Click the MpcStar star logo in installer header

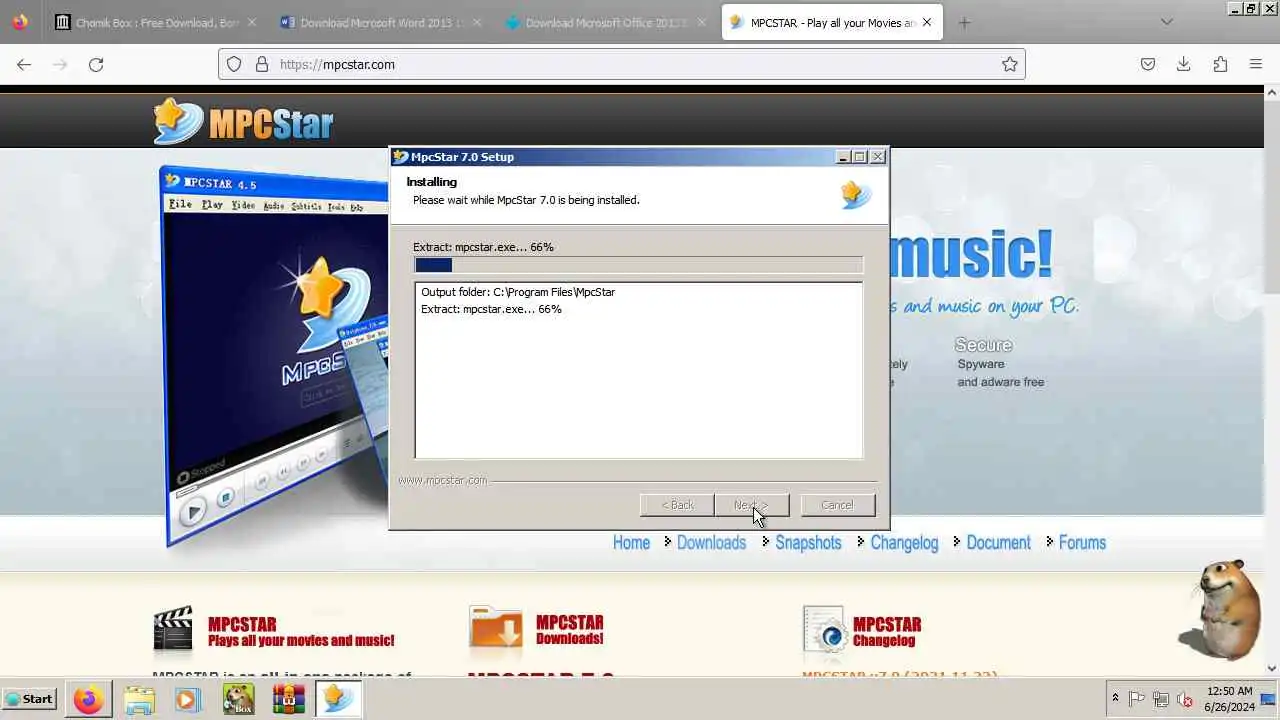tap(856, 193)
